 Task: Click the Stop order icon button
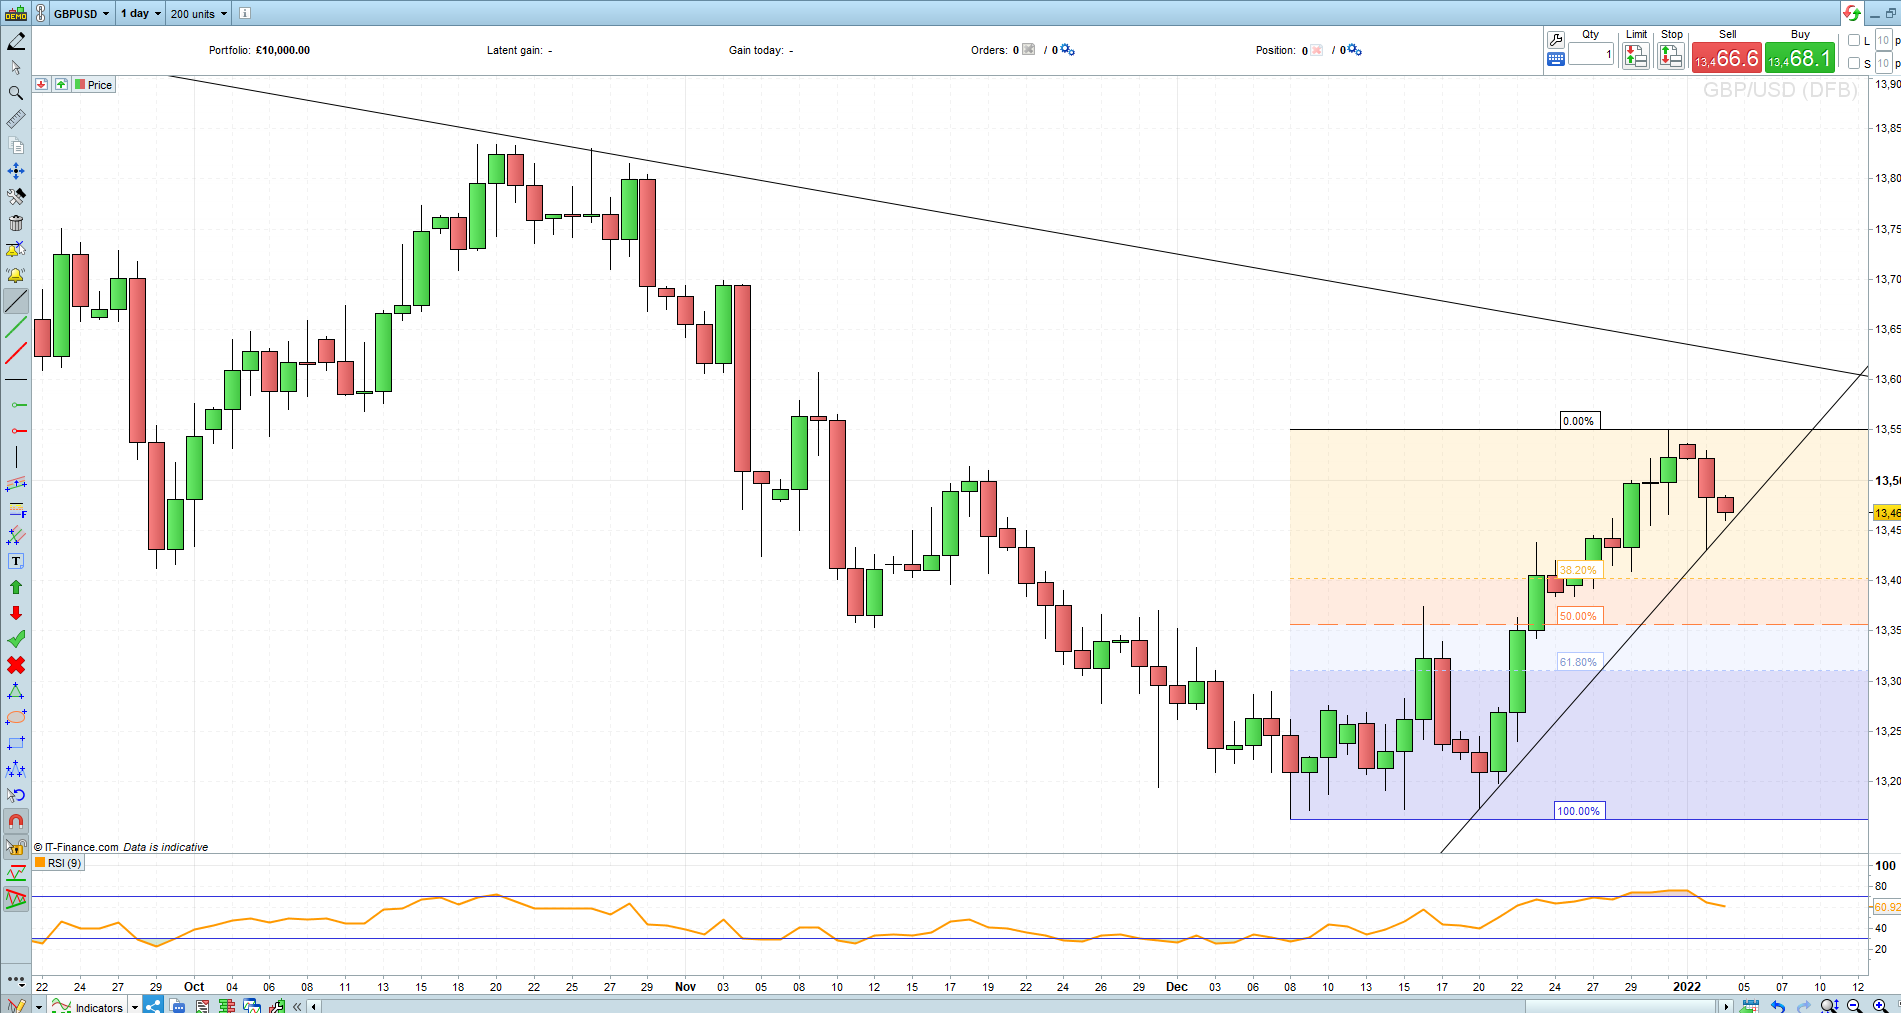point(1671,56)
